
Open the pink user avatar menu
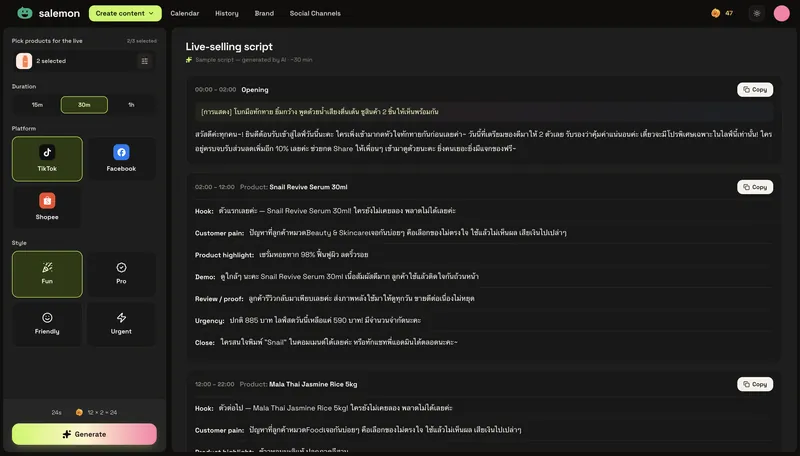pyautogui.click(x=781, y=13)
